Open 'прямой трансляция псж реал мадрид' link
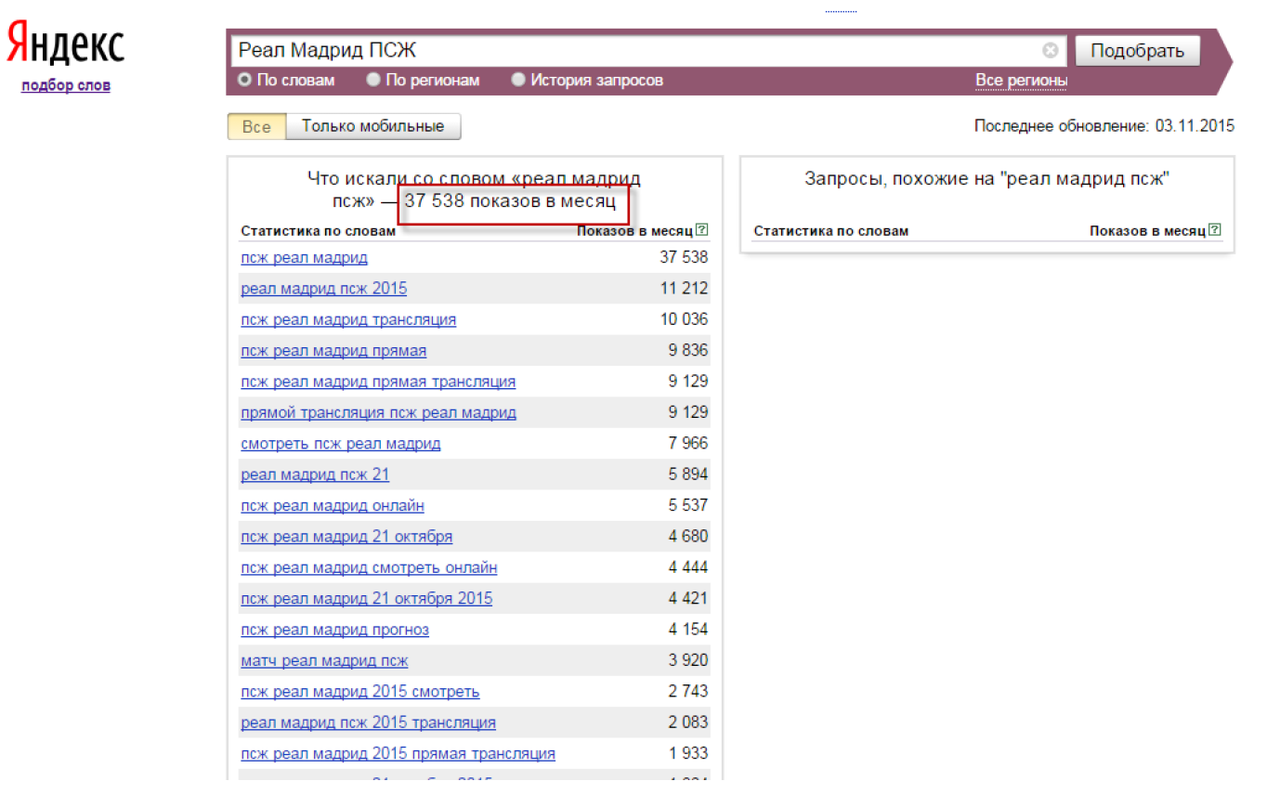This screenshot has height=792, width=1280. tap(378, 412)
